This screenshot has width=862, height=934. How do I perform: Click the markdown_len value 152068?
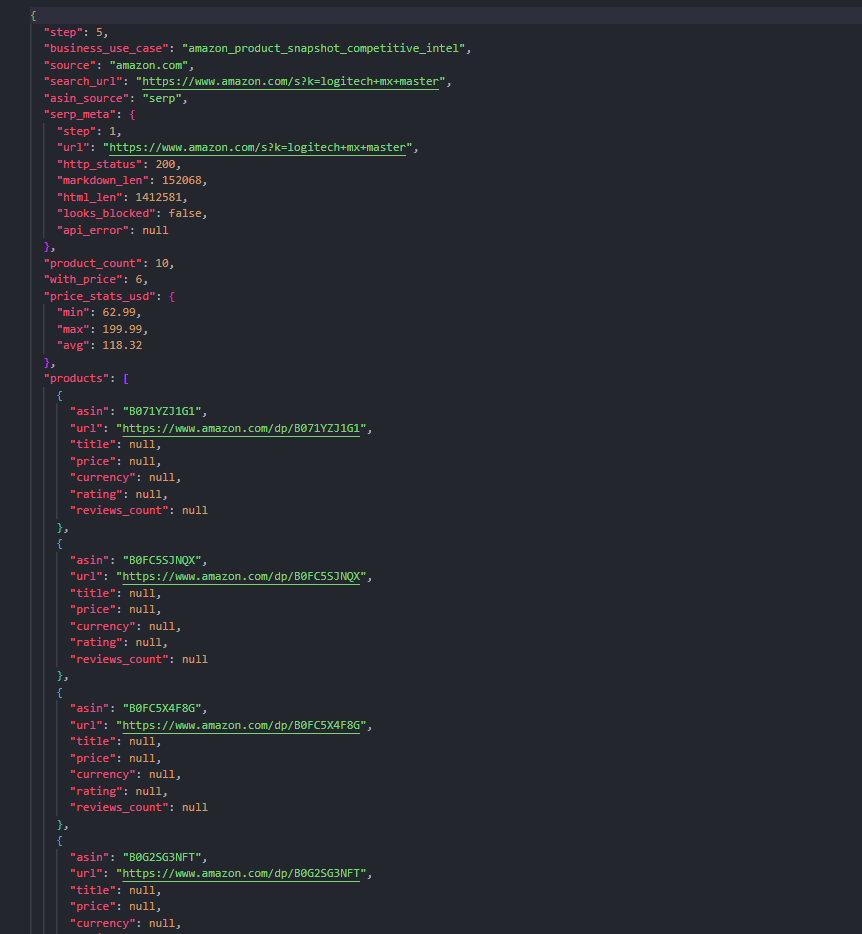[182, 180]
